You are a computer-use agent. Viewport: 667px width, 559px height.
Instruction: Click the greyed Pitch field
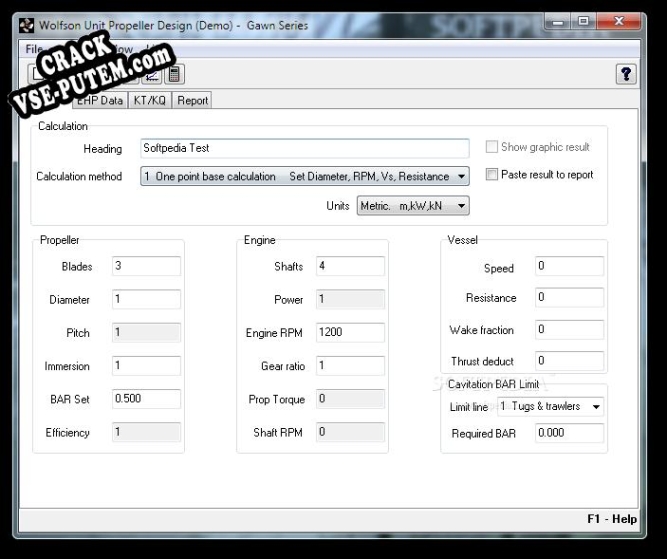(x=146, y=332)
